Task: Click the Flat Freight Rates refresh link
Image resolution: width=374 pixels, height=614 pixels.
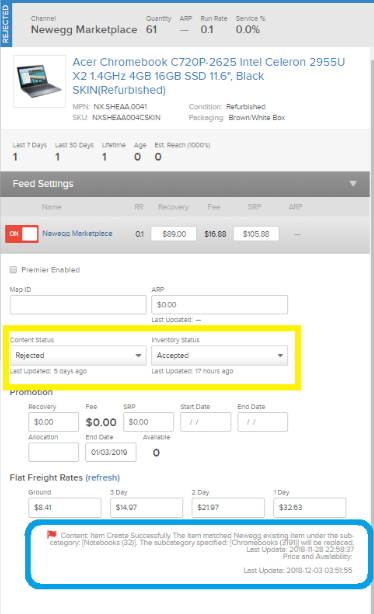Action: tap(103, 478)
